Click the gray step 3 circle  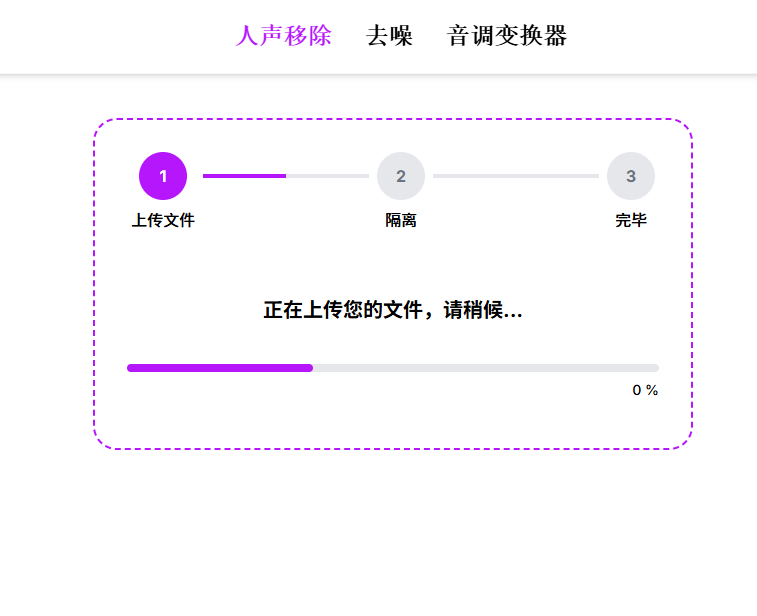click(631, 176)
